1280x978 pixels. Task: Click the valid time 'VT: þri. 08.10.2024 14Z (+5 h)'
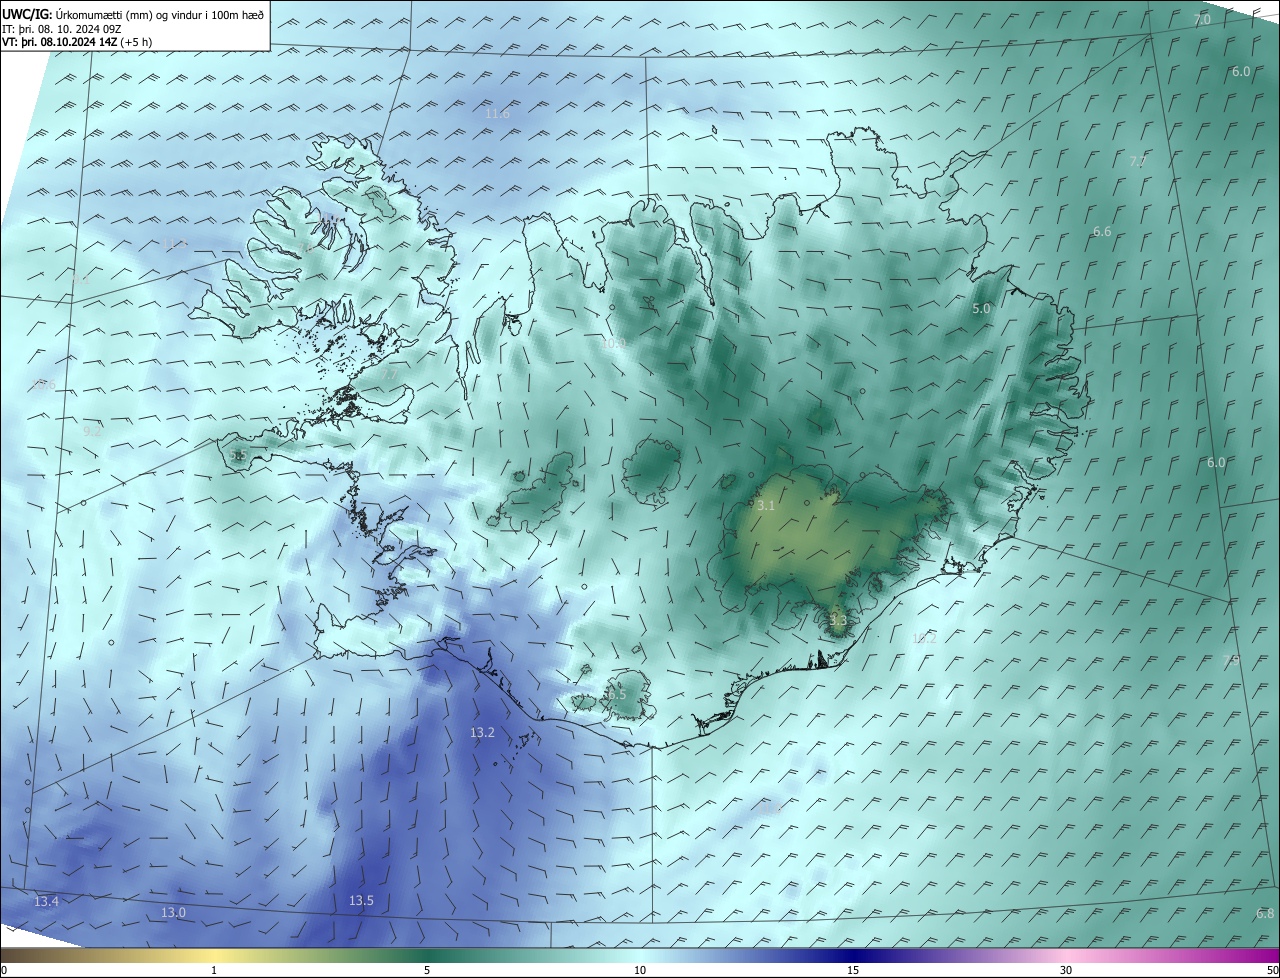tap(76, 42)
